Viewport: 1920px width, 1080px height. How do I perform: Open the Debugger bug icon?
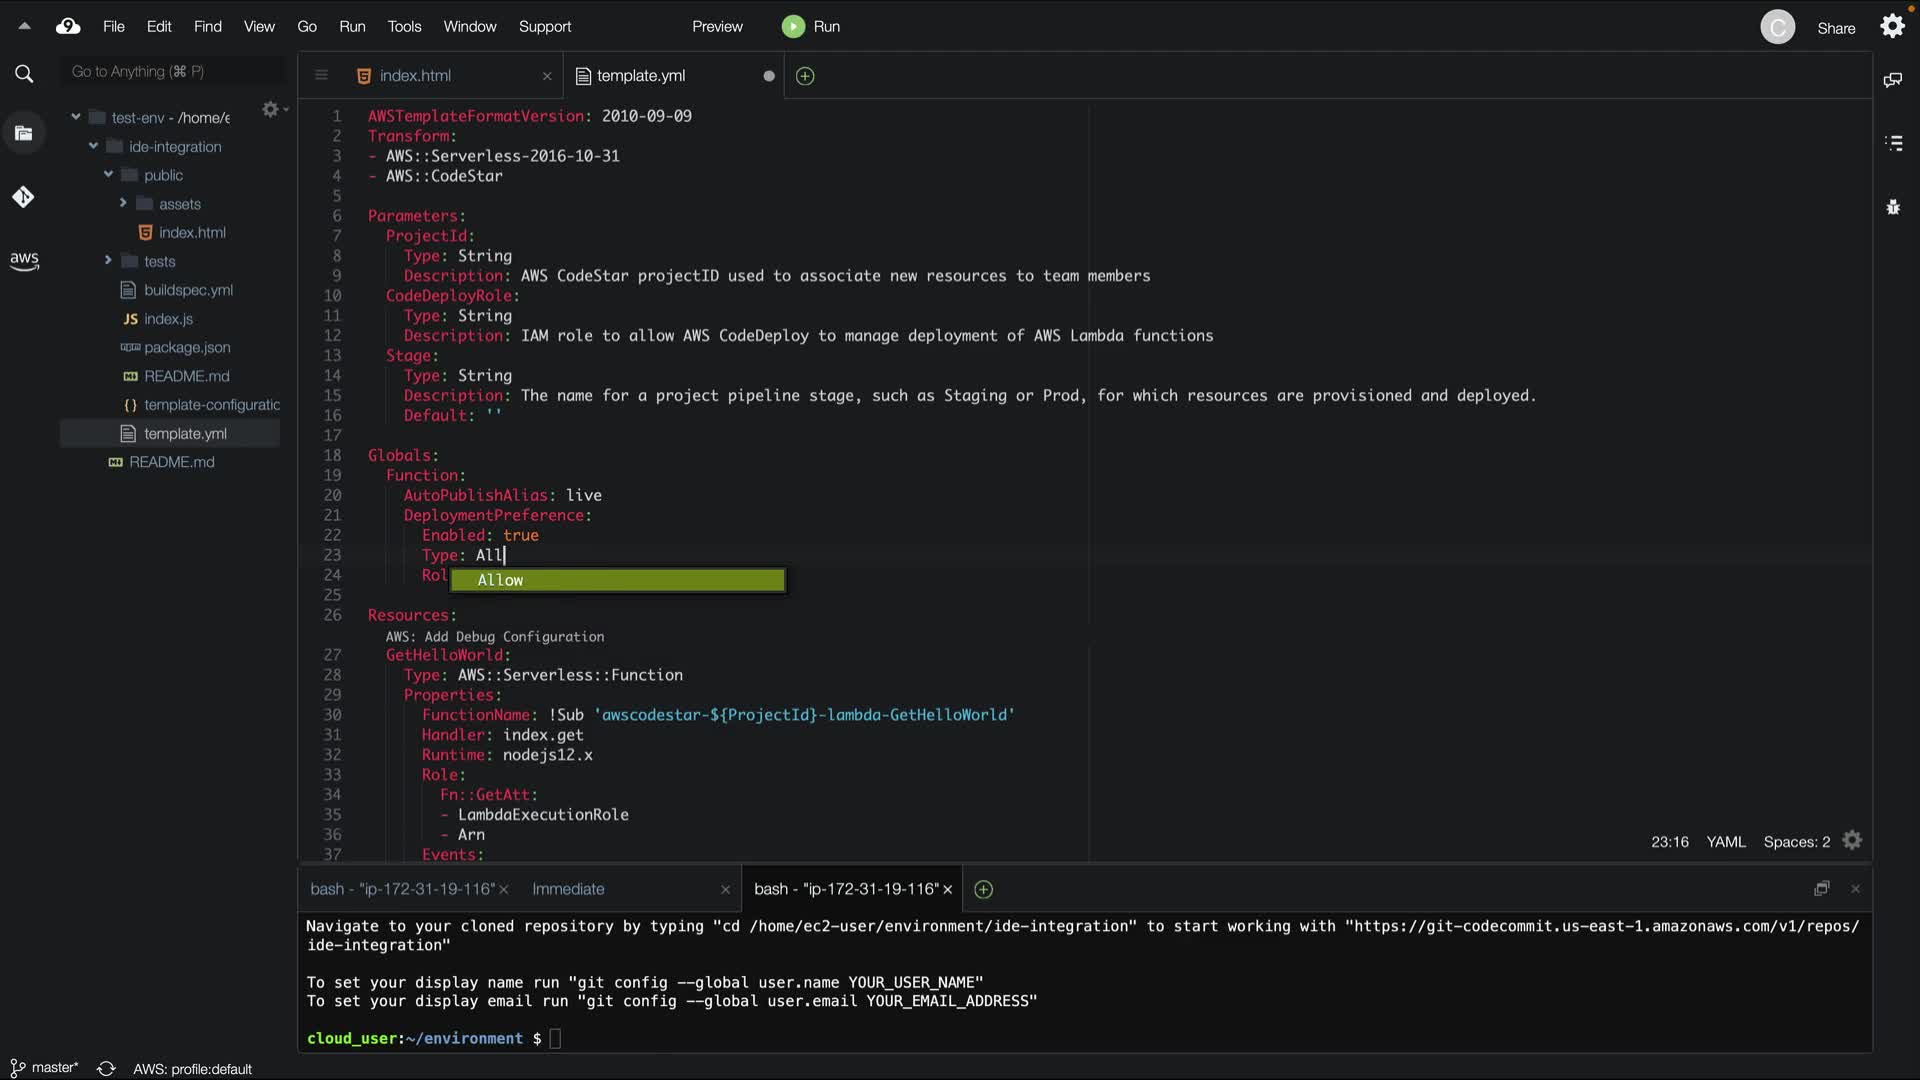(x=1893, y=207)
